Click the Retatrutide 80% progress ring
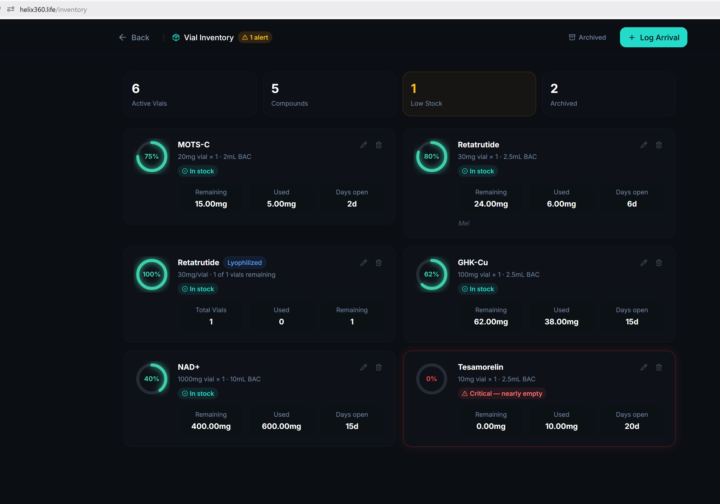Image resolution: width=720 pixels, height=504 pixels. [x=431, y=157]
